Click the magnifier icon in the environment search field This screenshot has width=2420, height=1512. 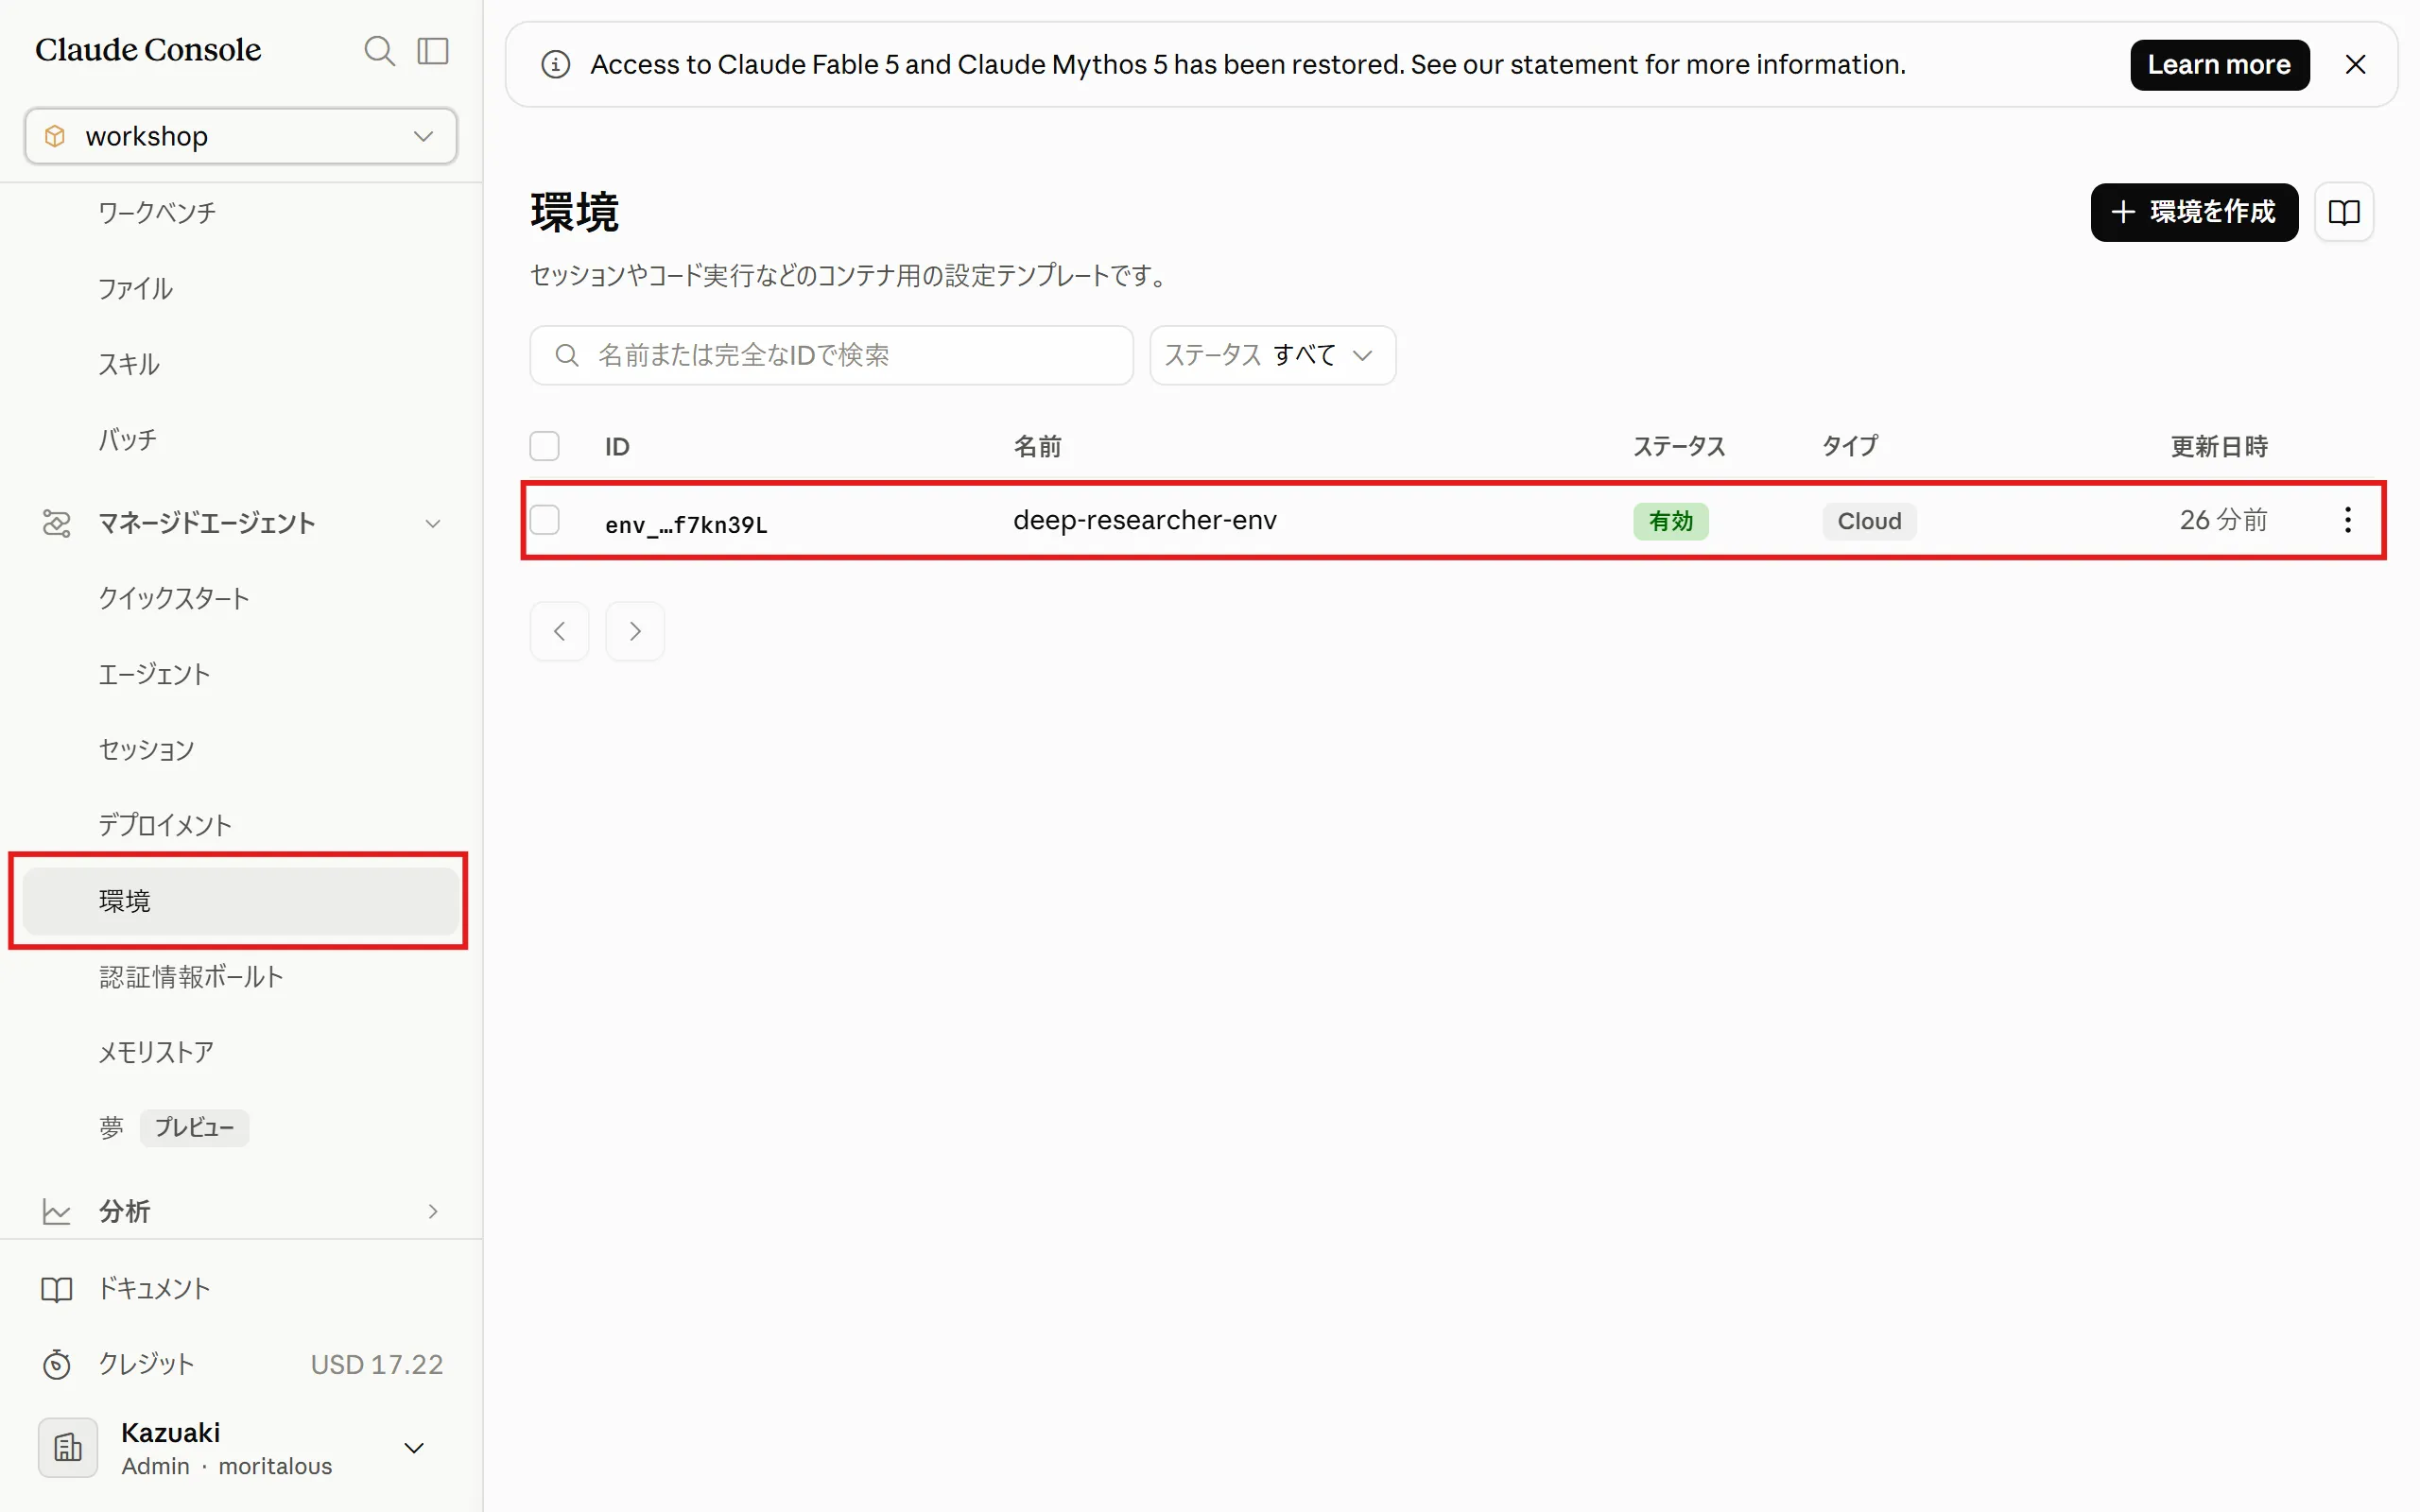(x=567, y=355)
